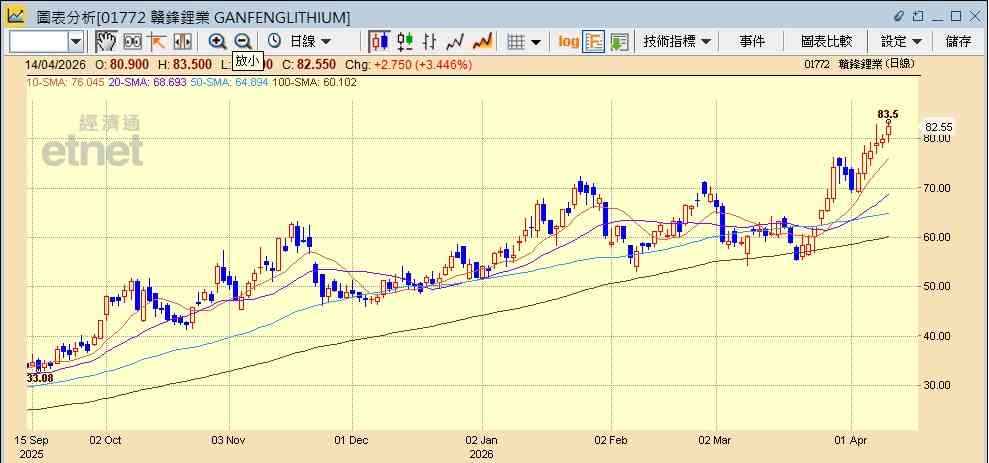This screenshot has height=463, width=989.
Task: Switch to line chart type
Action: click(x=455, y=42)
